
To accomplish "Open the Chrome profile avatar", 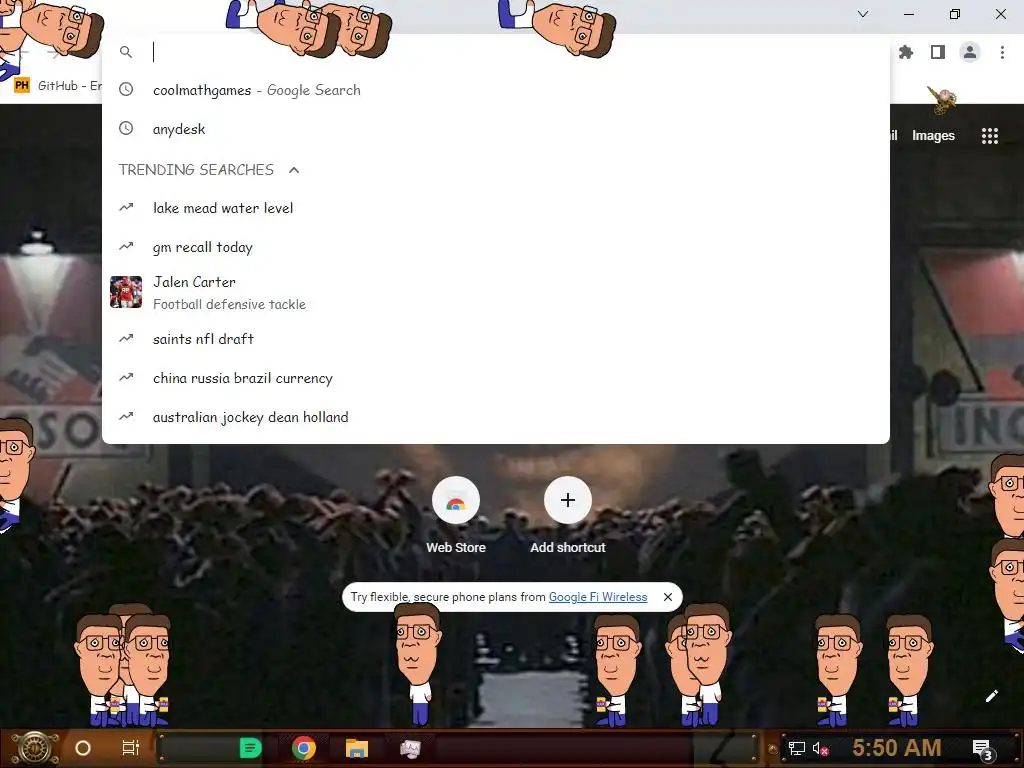I will point(970,52).
